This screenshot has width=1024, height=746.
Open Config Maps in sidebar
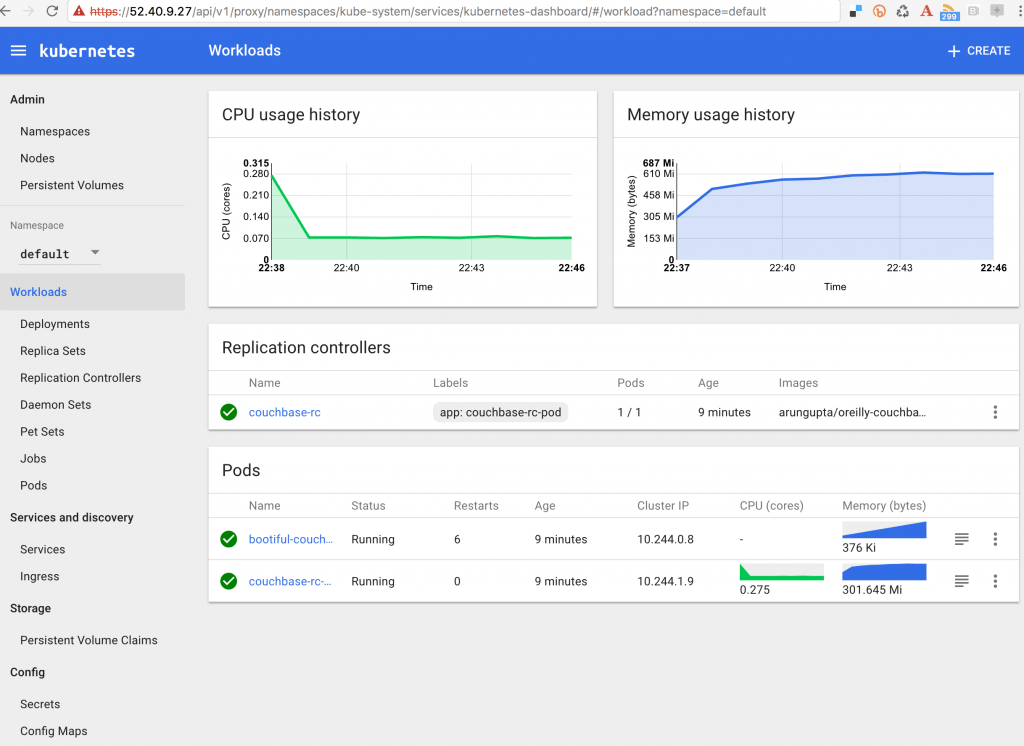pos(54,731)
